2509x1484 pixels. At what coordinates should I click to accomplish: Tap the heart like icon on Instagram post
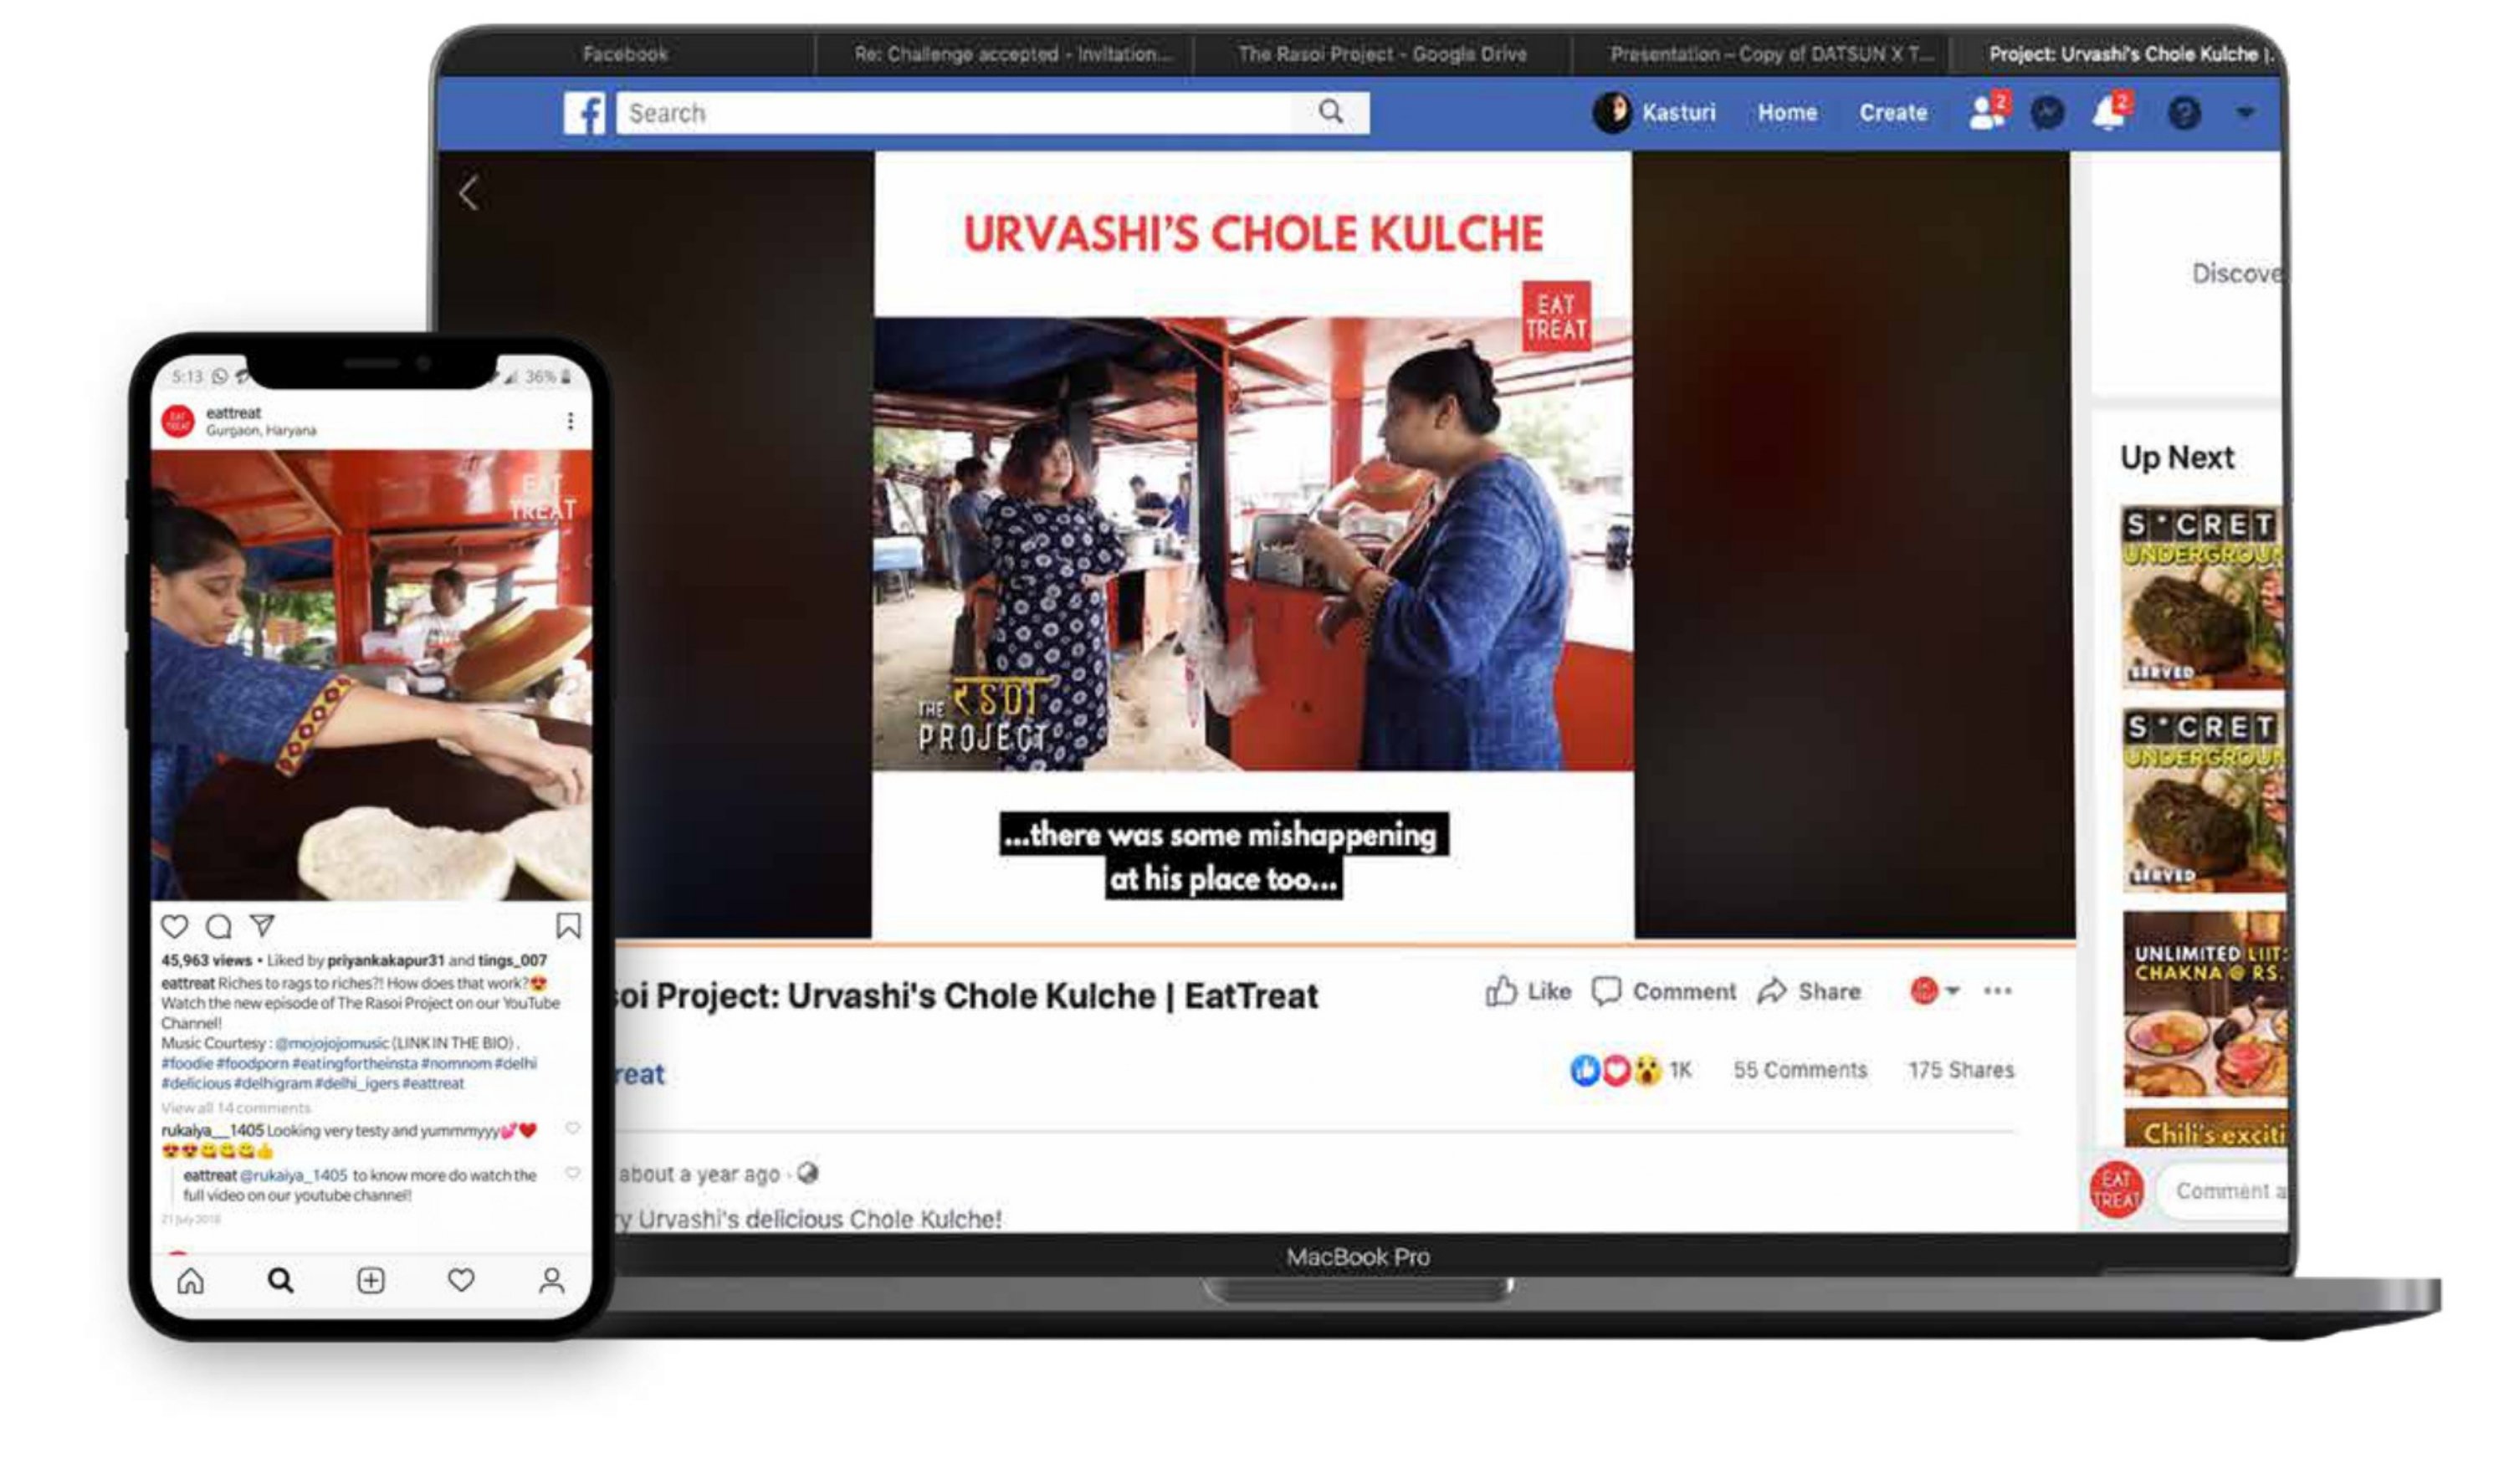click(x=175, y=926)
